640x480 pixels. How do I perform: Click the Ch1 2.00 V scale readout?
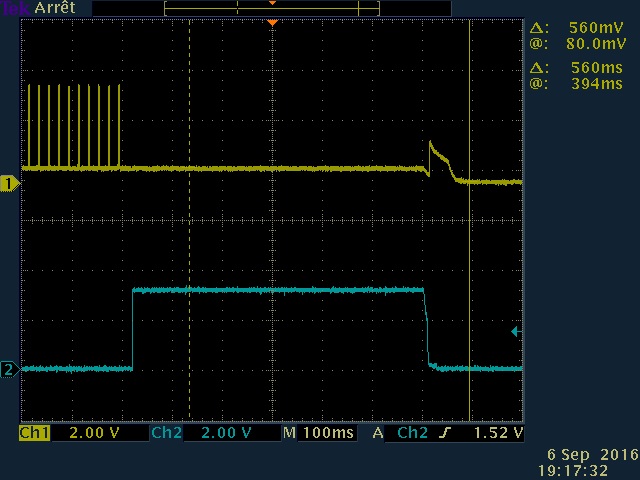[x=95, y=433]
